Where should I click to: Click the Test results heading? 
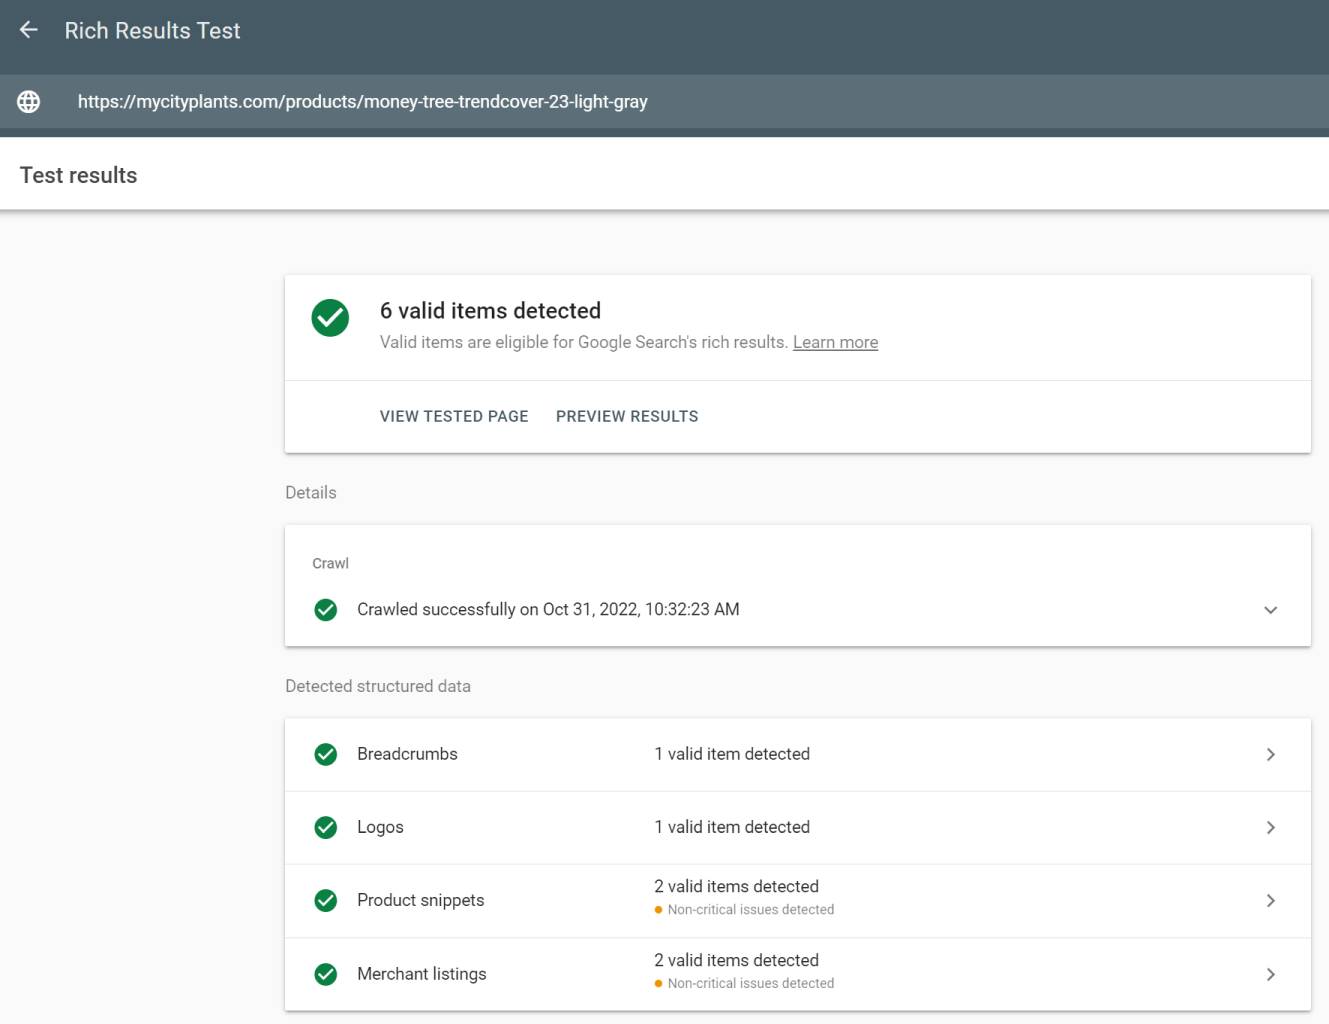pos(79,175)
